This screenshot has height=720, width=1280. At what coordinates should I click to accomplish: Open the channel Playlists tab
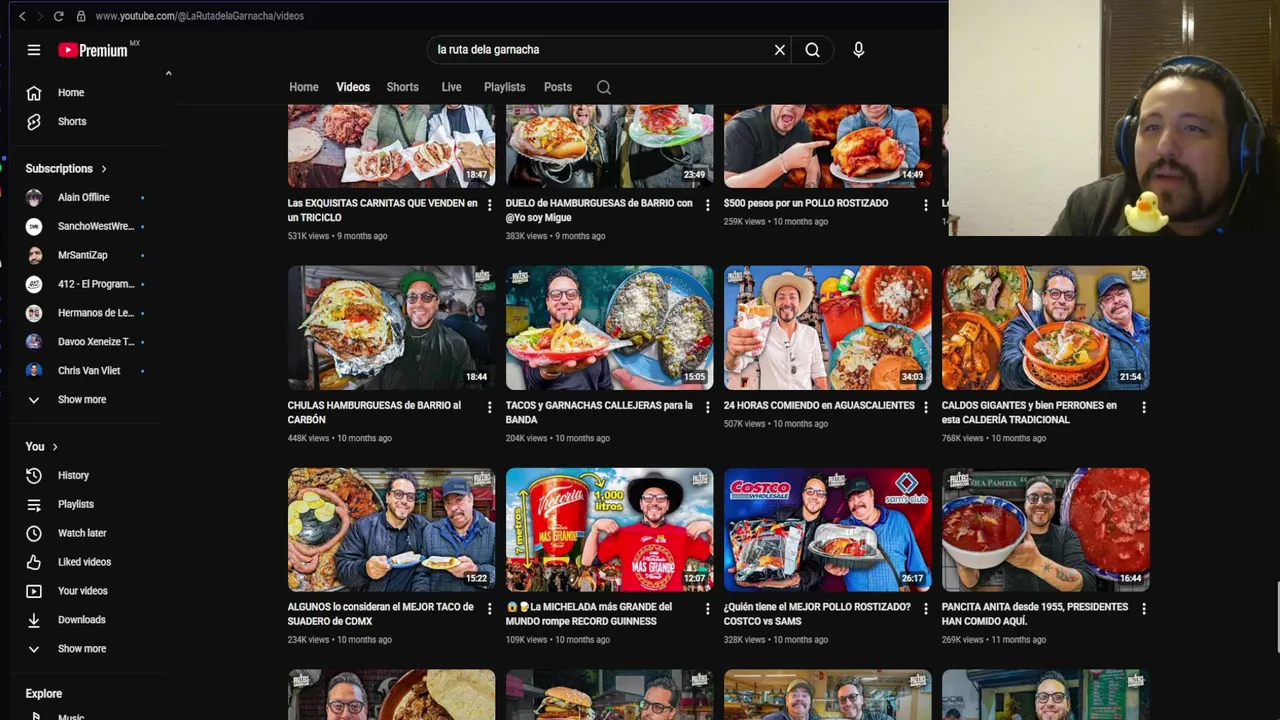click(x=505, y=87)
